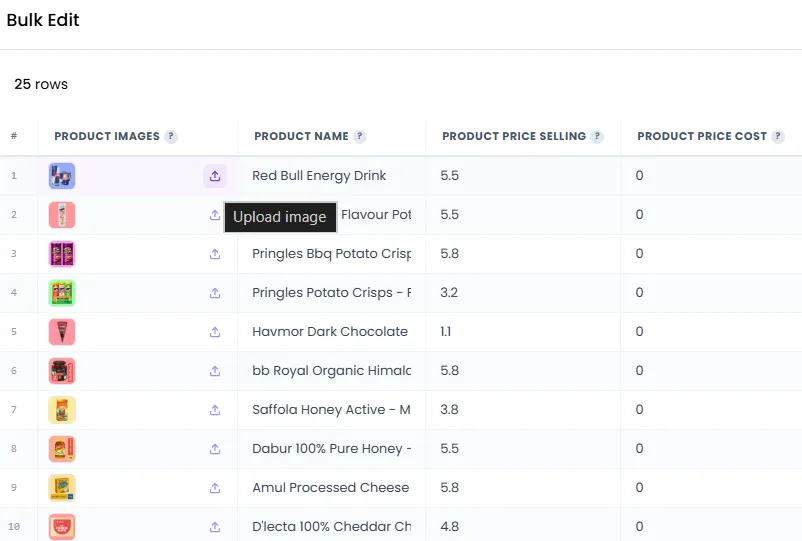This screenshot has height=541, width=802.
Task: Open help for Product Name column
Action: point(360,137)
